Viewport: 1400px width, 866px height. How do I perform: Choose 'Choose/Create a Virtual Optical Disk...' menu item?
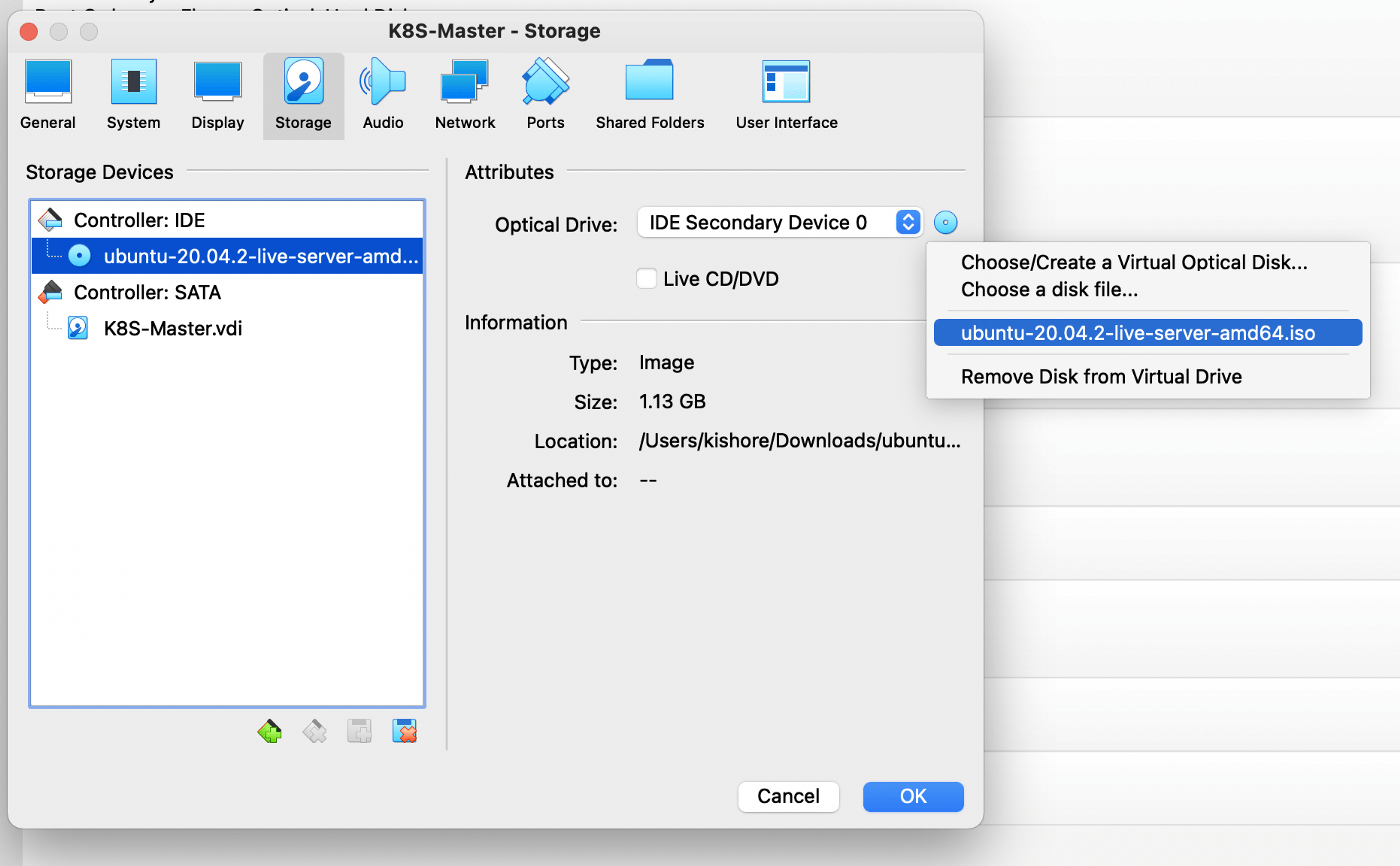click(1134, 263)
